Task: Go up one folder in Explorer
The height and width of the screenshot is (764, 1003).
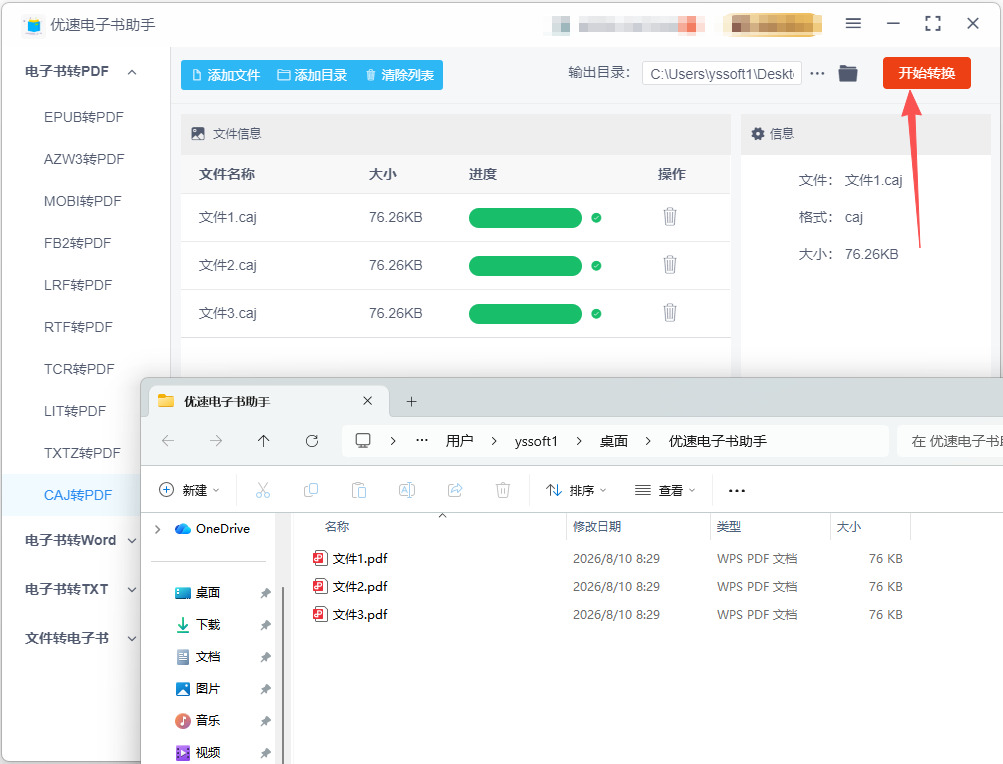Action: pos(264,441)
